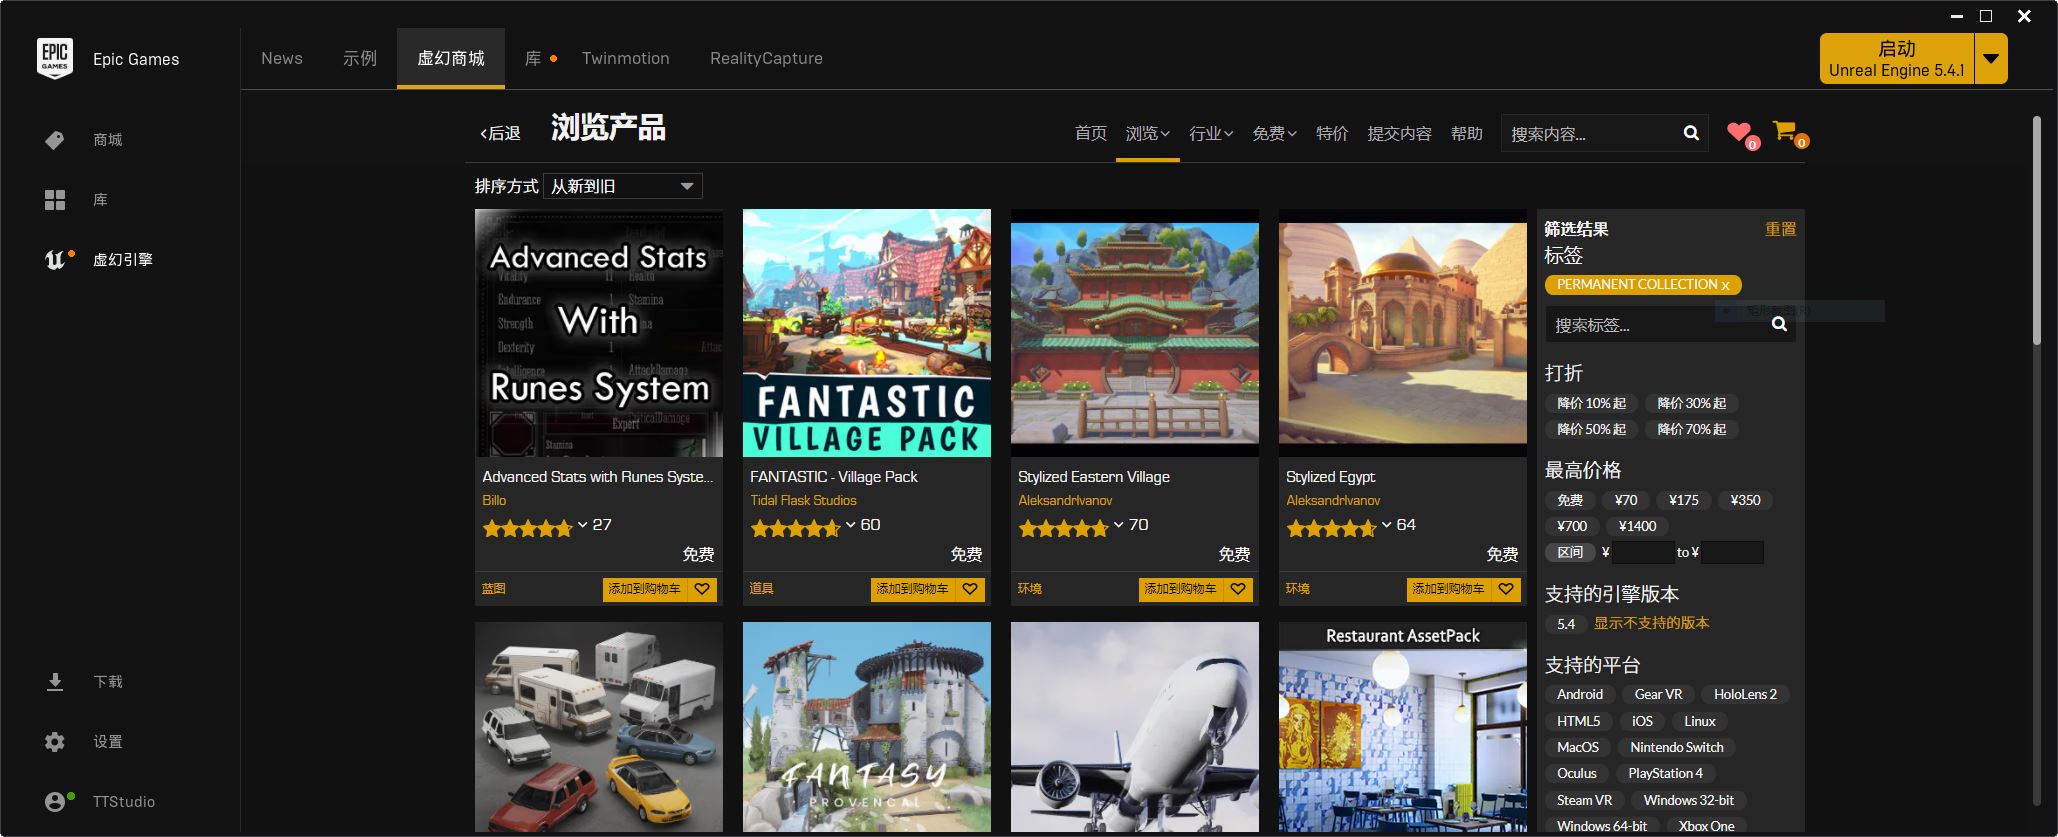This screenshot has height=837, width=2058.
Task: Open the shopping cart icon
Action: (x=1784, y=131)
